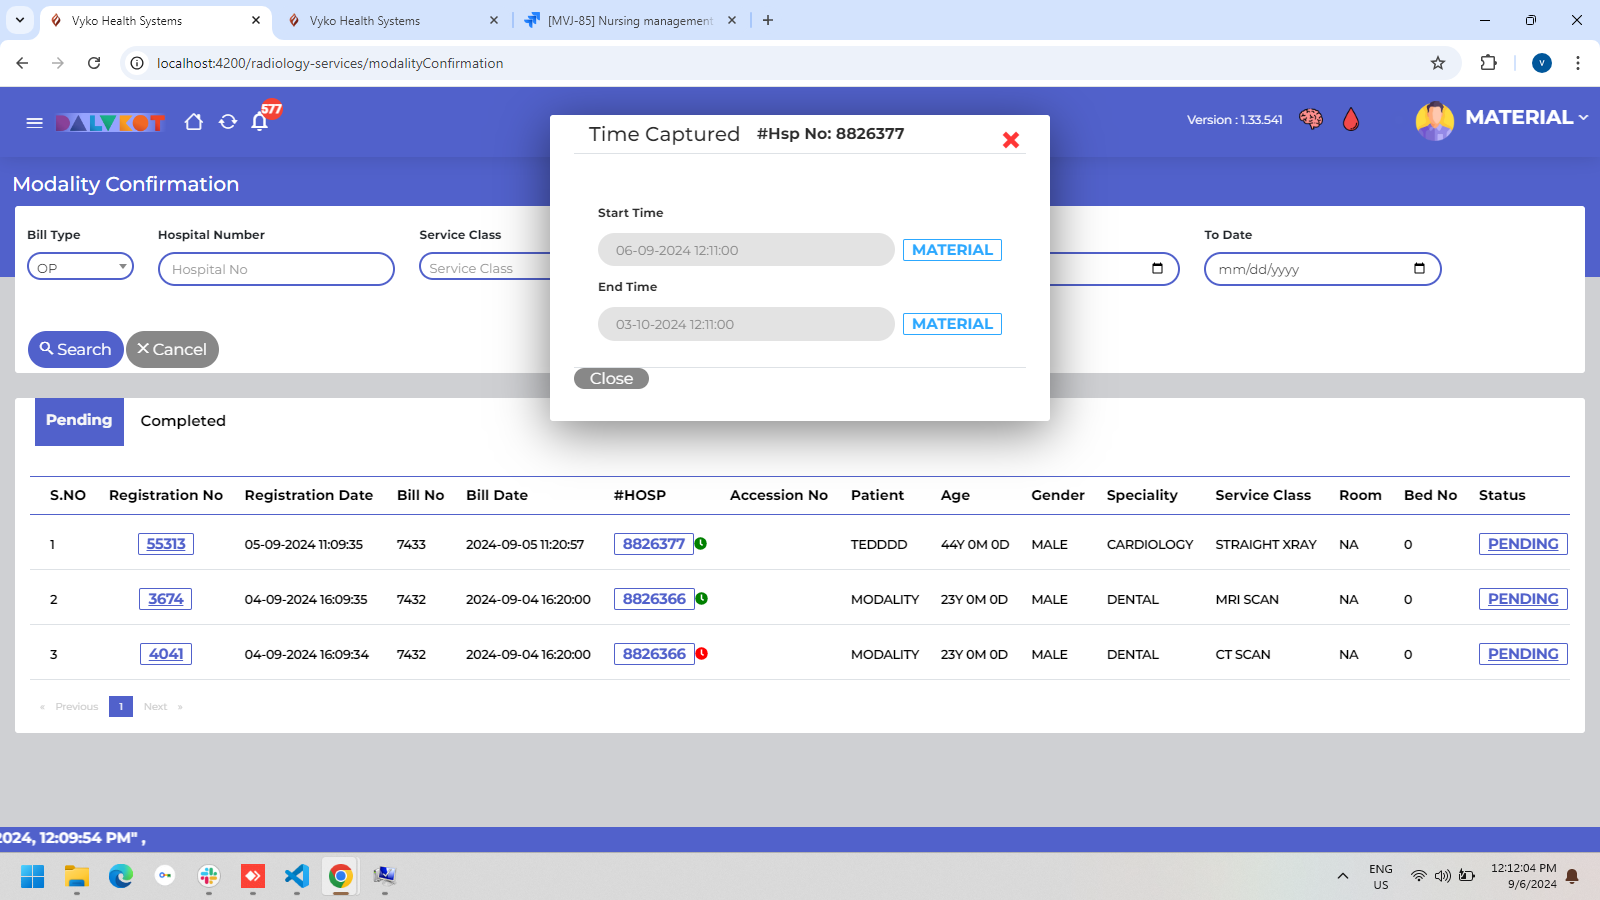Open Visual Studio Code from taskbar
Screen dimensions: 1600x900
297,877
